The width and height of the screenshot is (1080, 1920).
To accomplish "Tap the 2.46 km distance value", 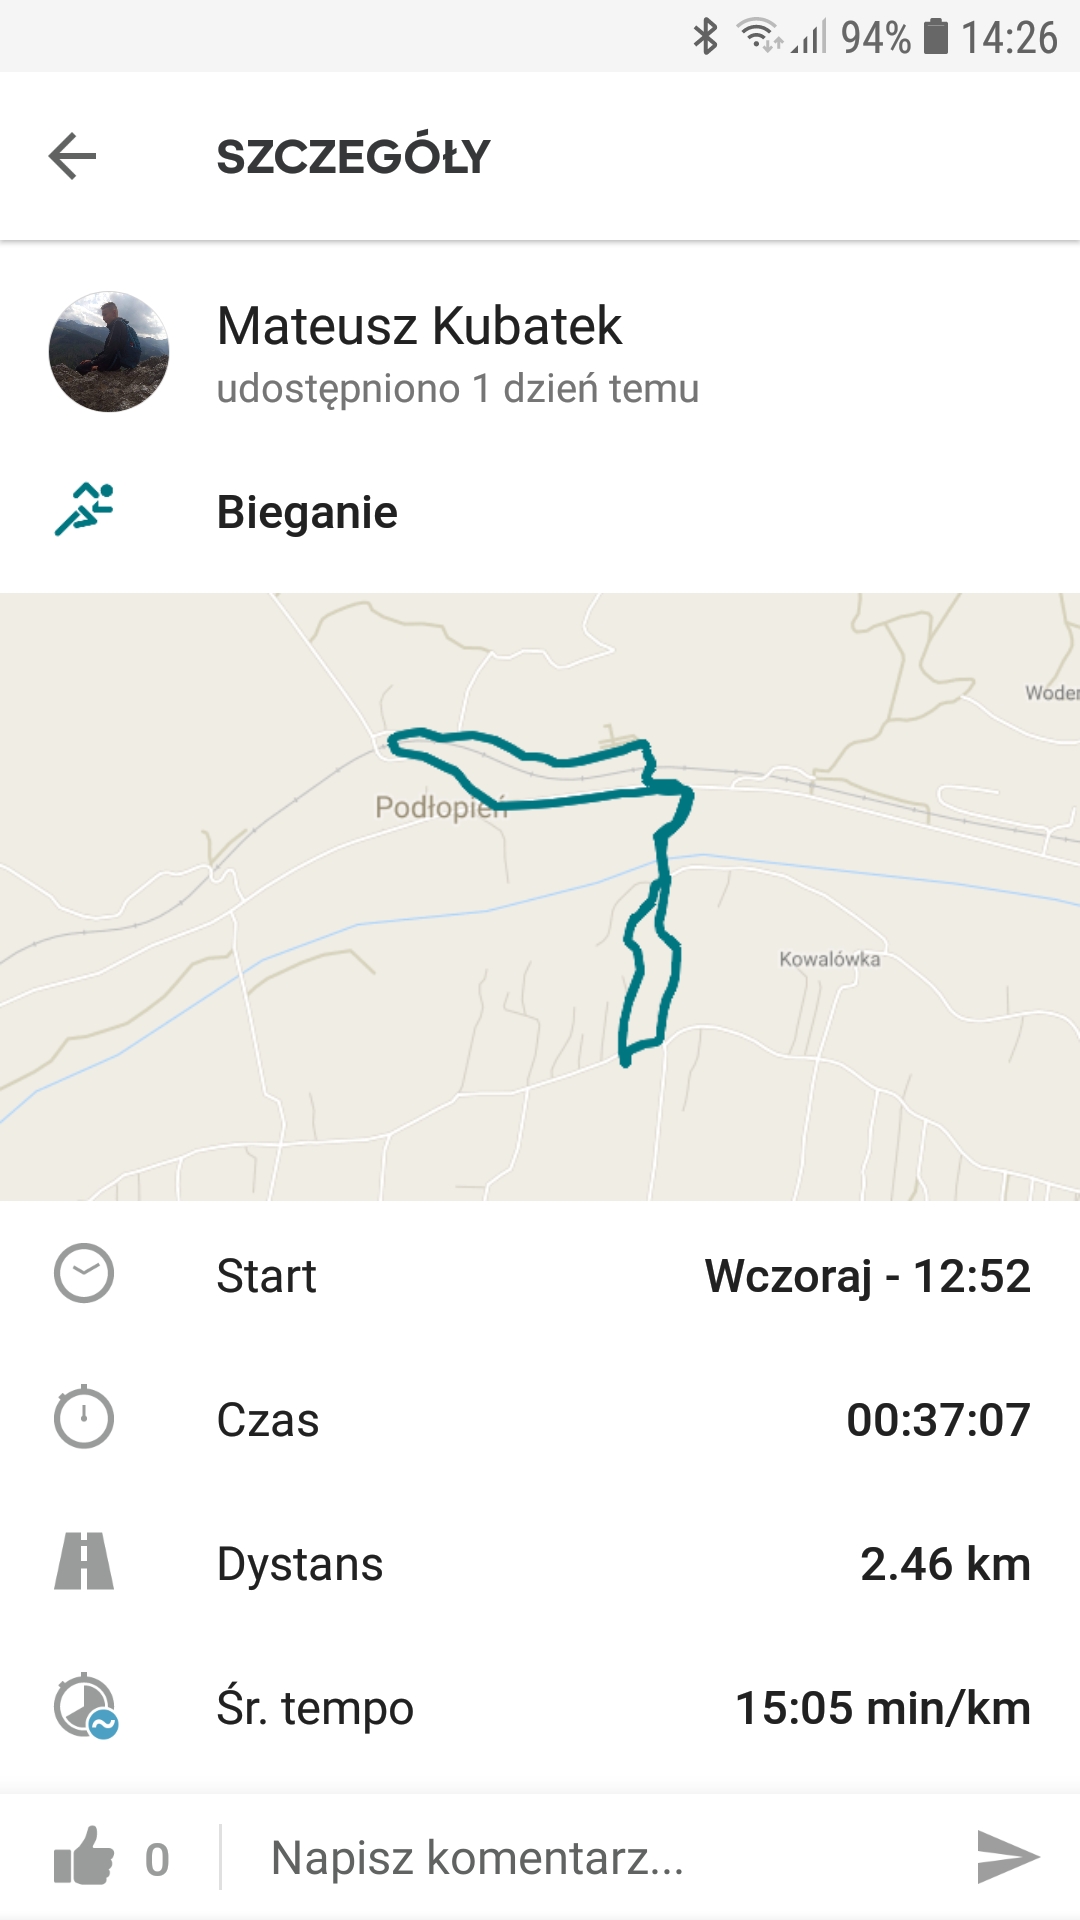I will pos(944,1564).
